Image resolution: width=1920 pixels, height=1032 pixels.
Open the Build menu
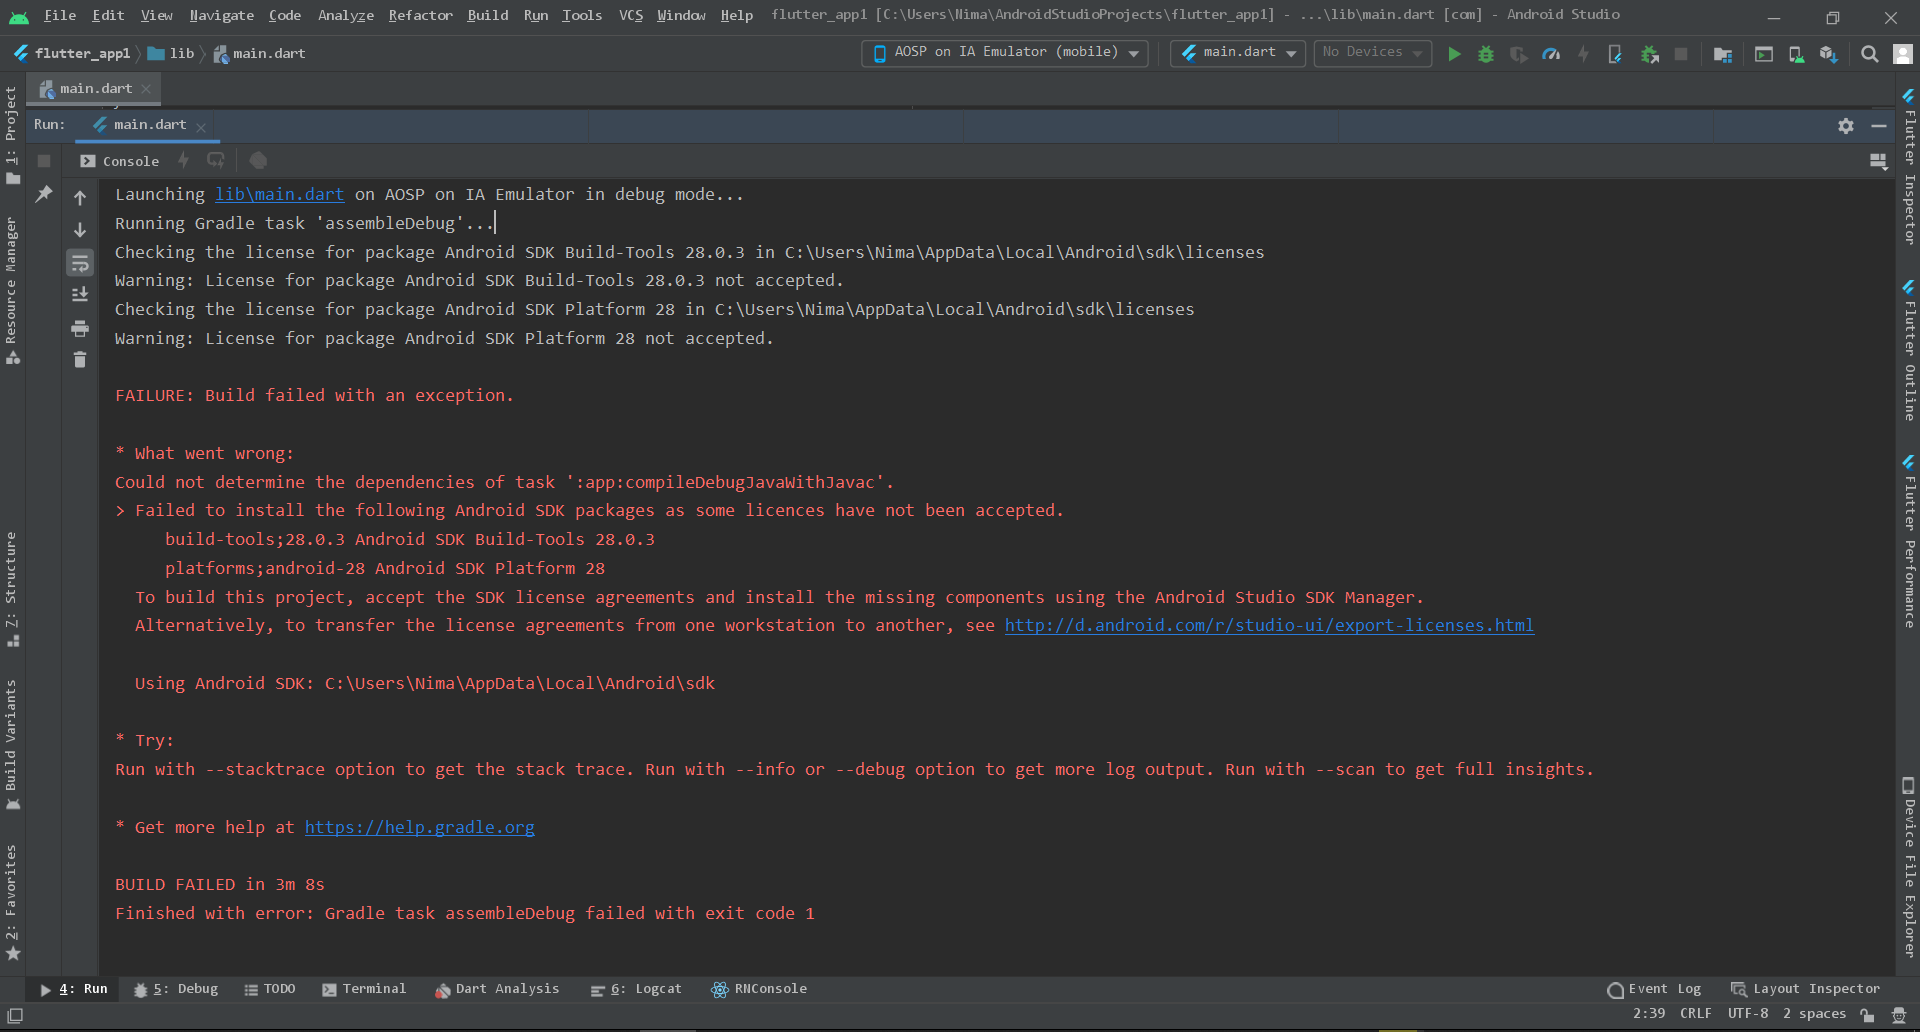[488, 15]
